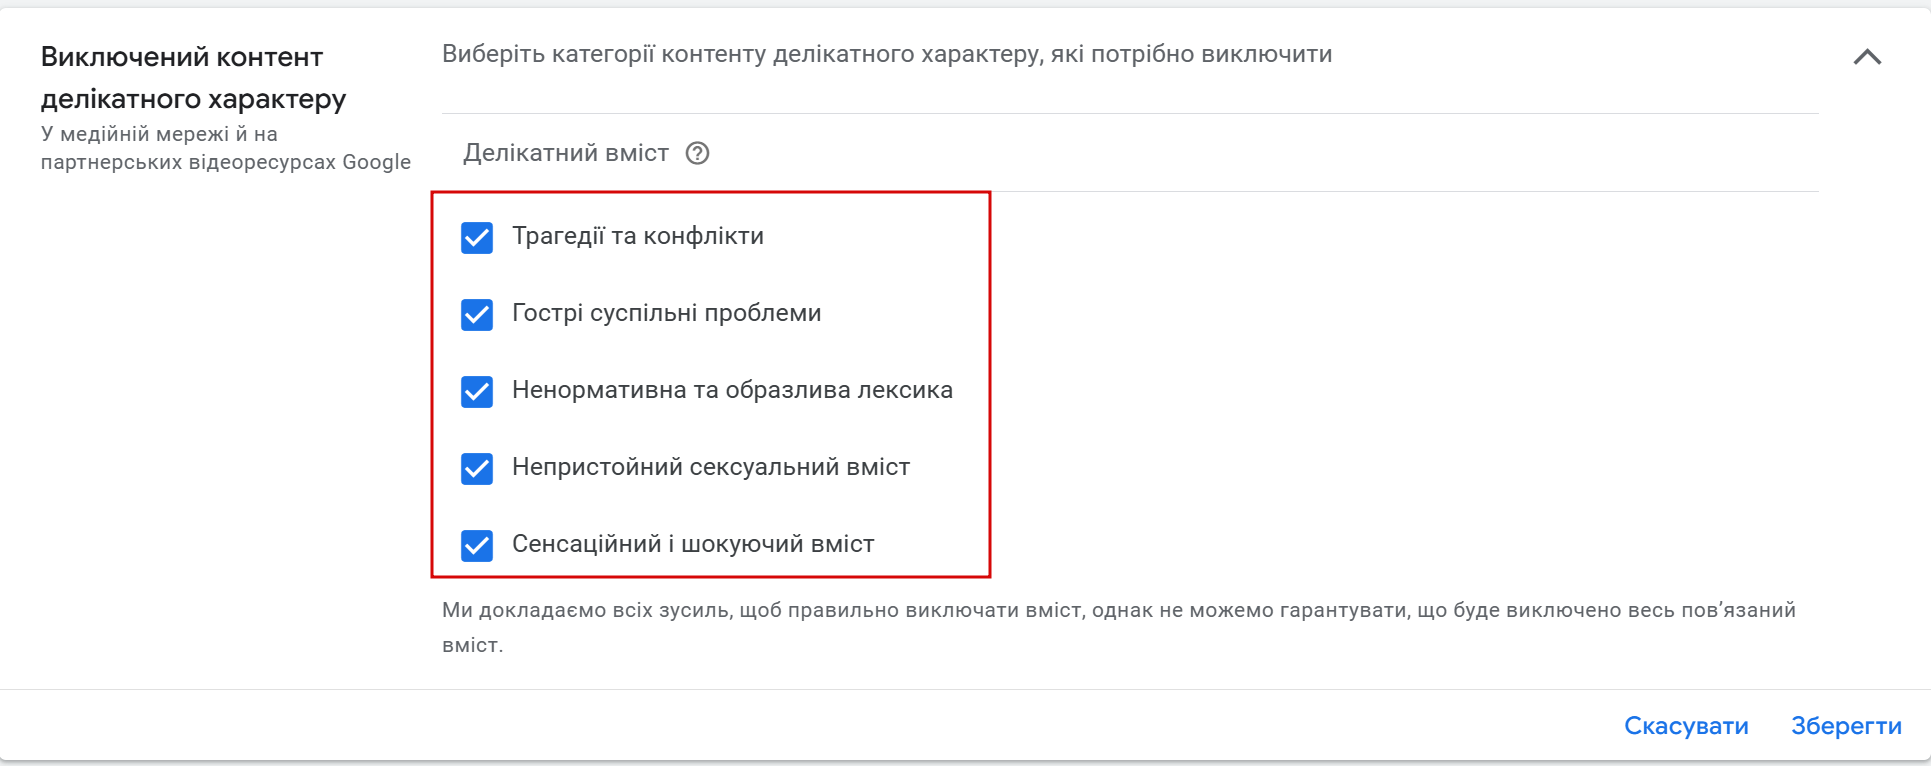Click the word Google in the subtitle
This screenshot has height=766, width=1931.
376,162
